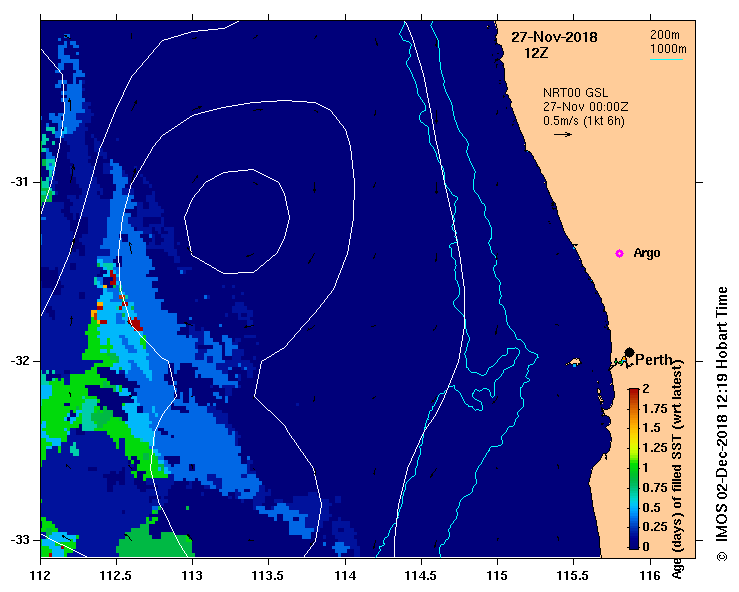Screen dimensions: 739x592
Task: Click the '12Z' time label
Action: pos(536,53)
